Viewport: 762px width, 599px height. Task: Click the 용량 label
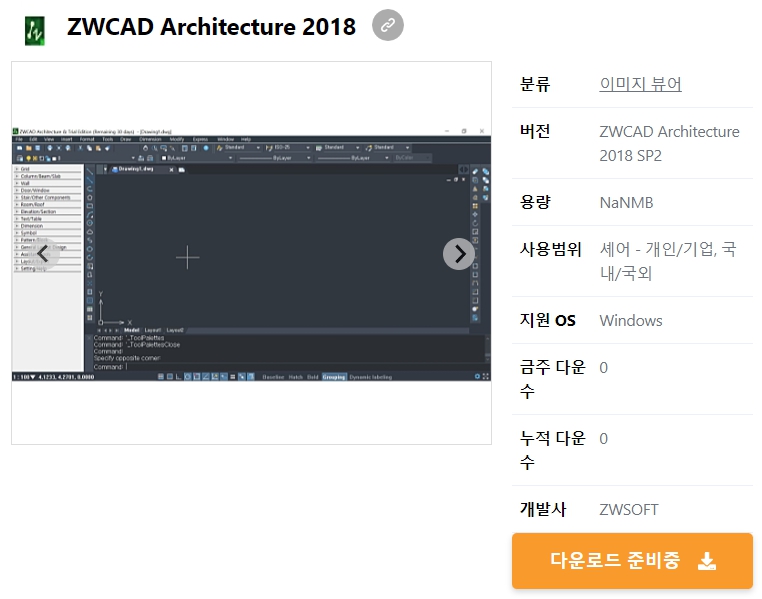[x=535, y=202]
